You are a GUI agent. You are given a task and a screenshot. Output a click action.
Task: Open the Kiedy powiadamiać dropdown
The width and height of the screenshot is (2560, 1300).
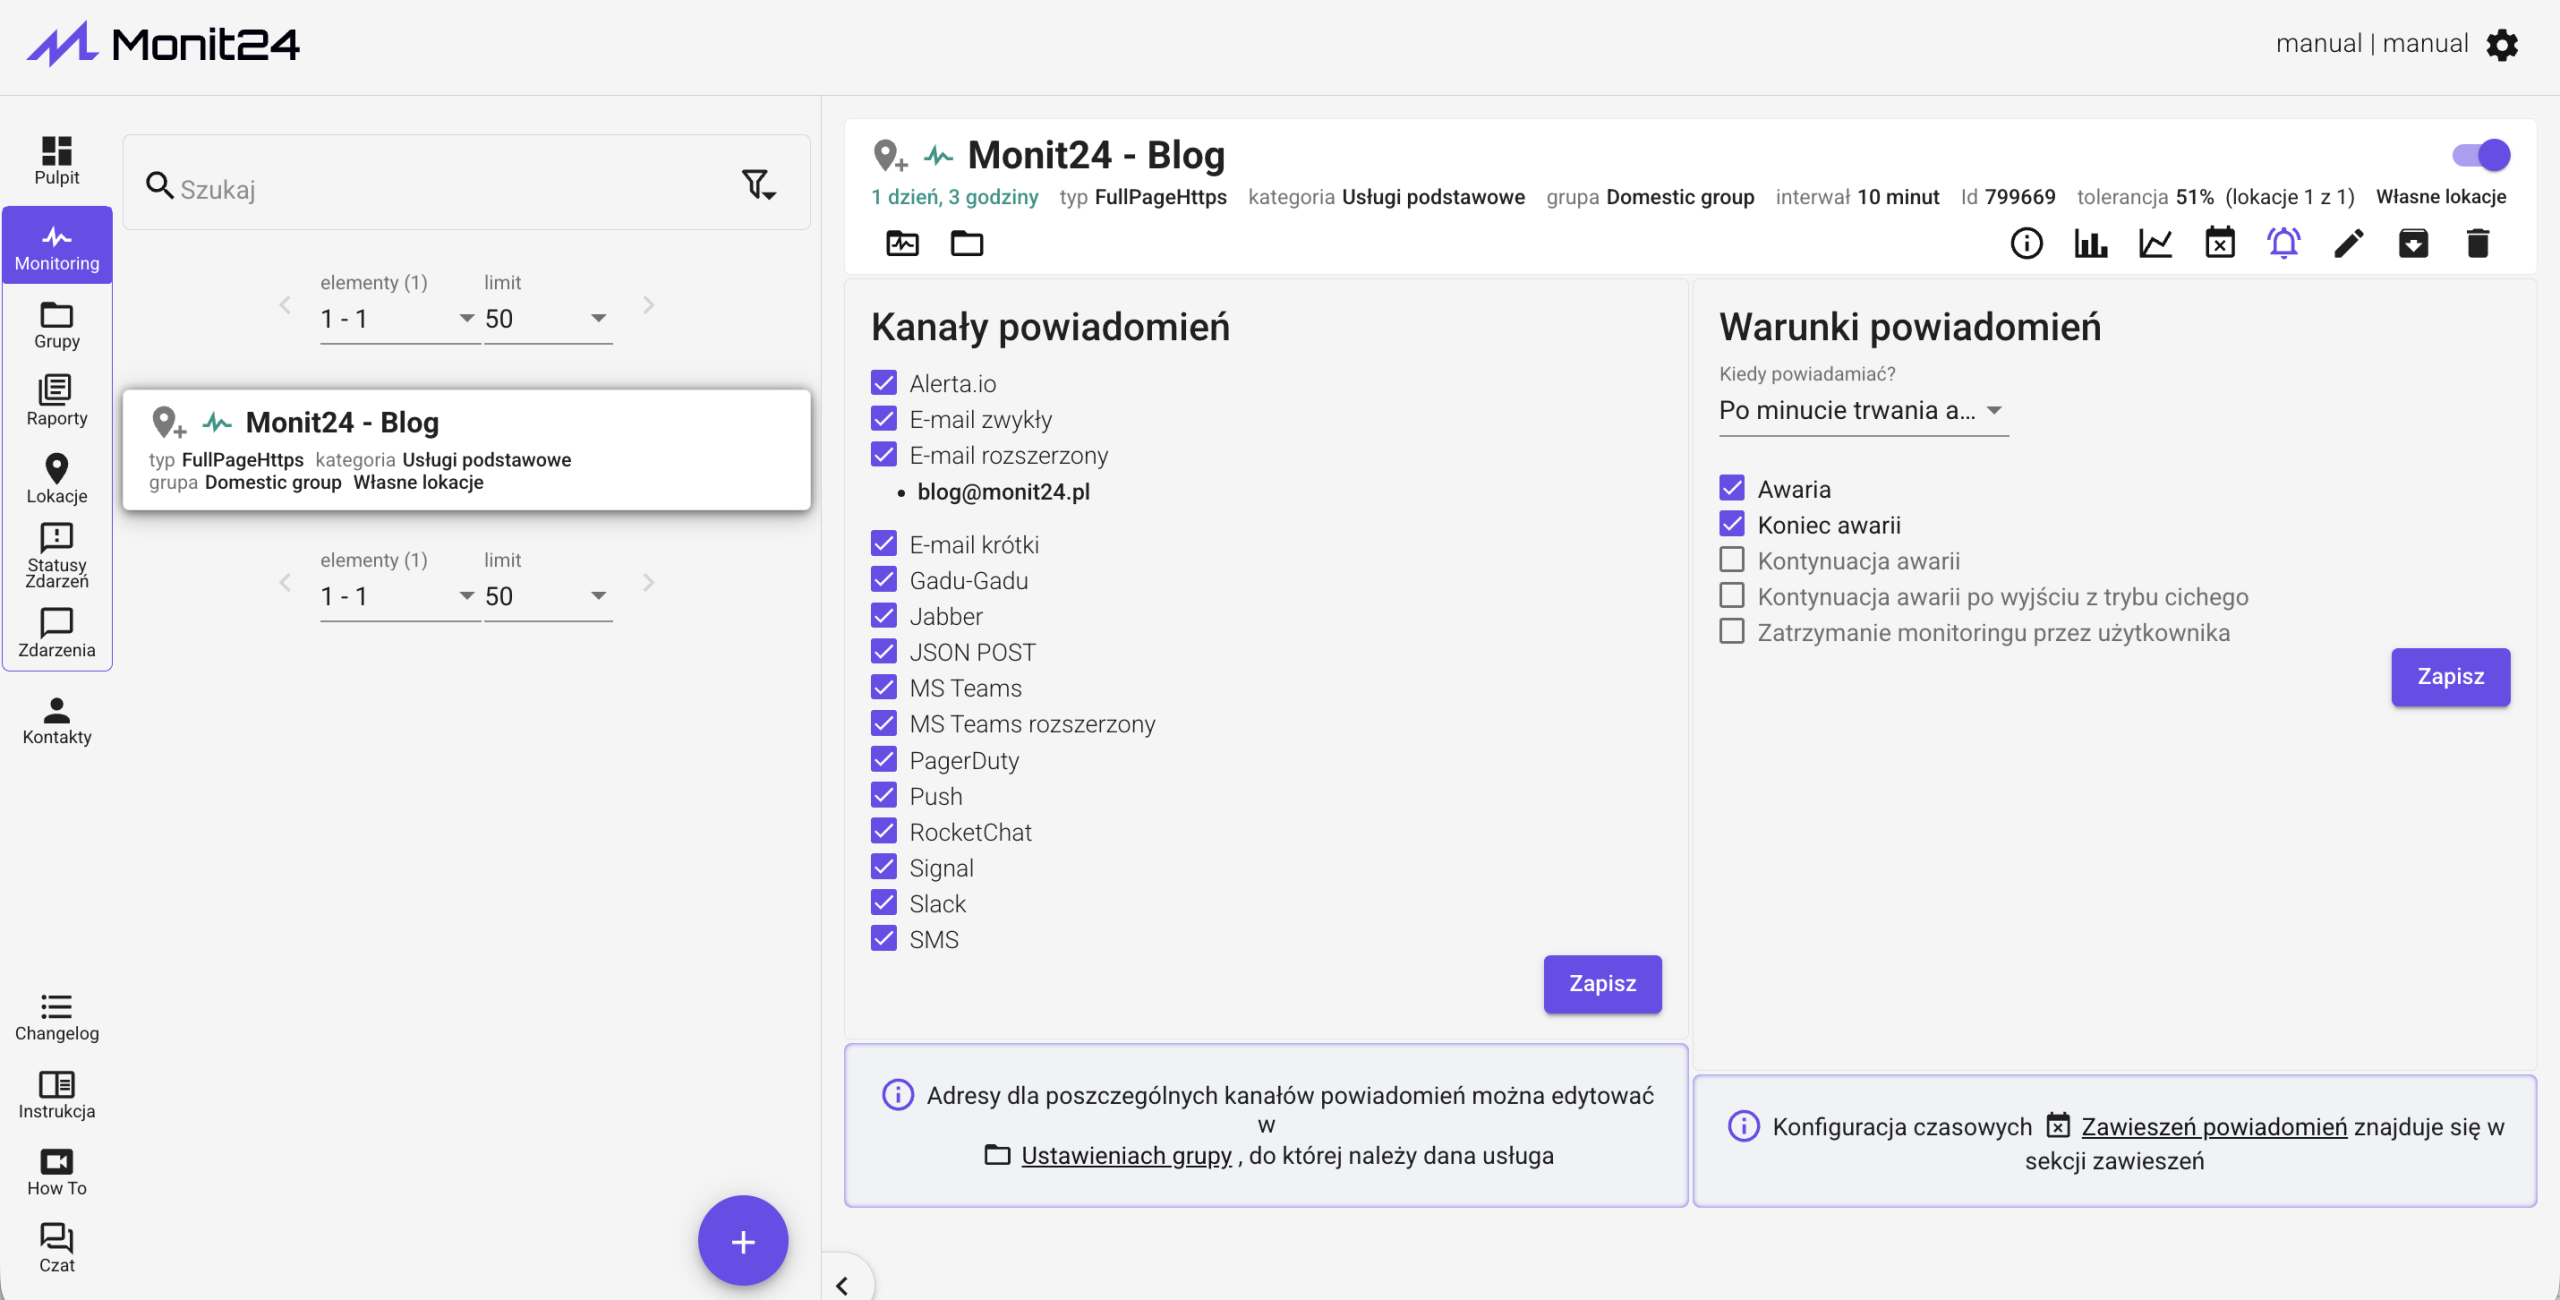pyautogui.click(x=1863, y=411)
